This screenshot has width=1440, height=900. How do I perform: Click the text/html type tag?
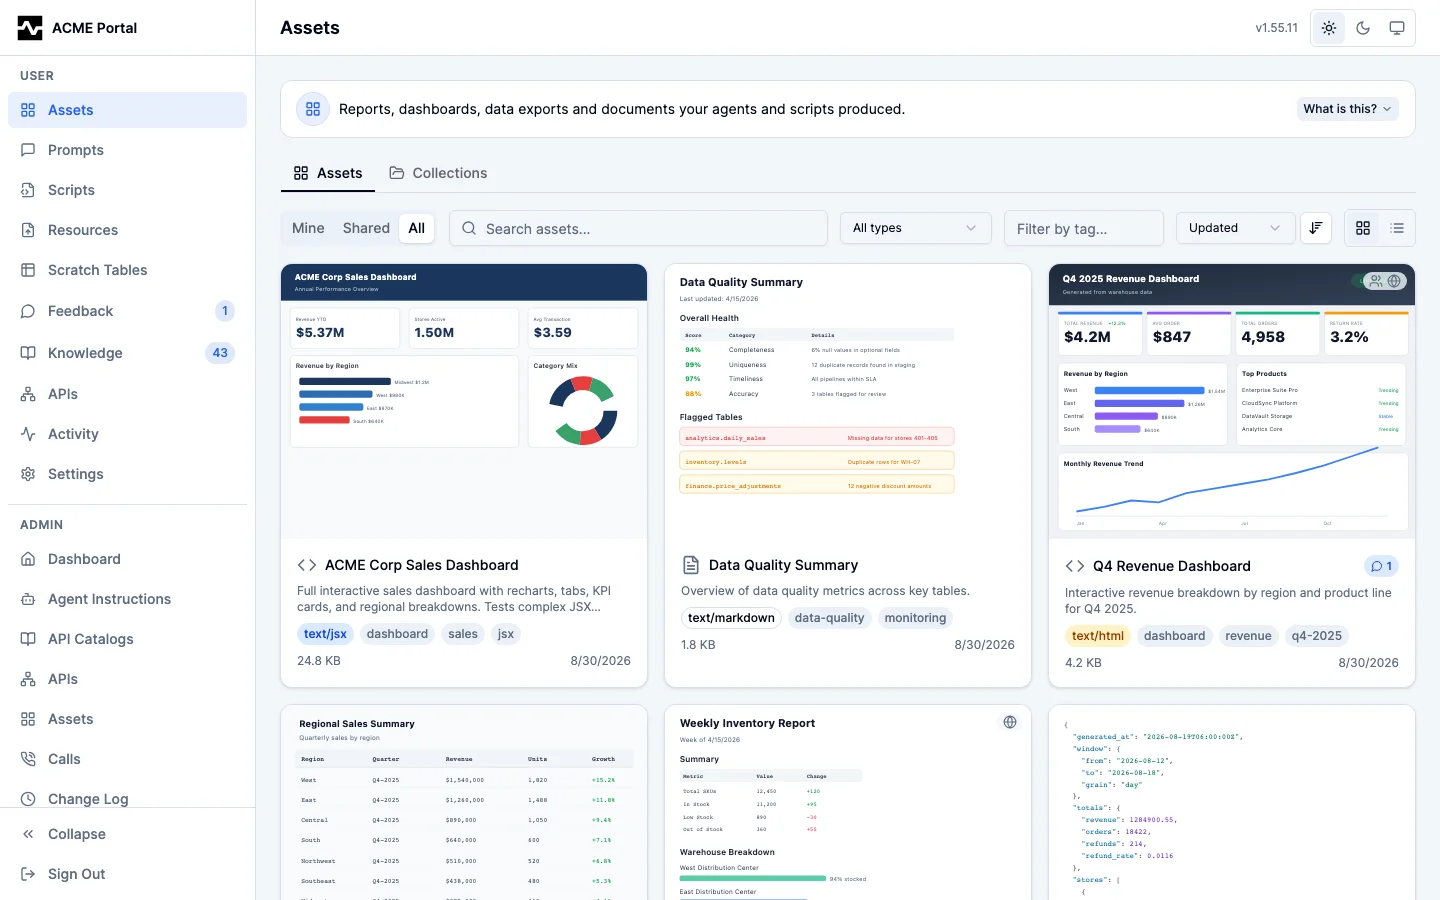[x=1098, y=636]
